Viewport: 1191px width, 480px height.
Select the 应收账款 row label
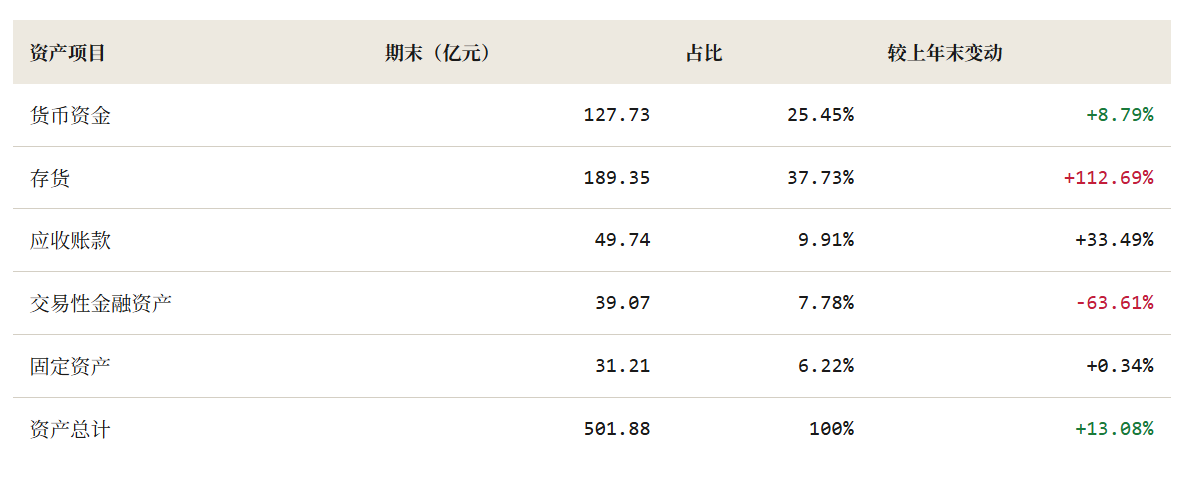click(x=70, y=241)
